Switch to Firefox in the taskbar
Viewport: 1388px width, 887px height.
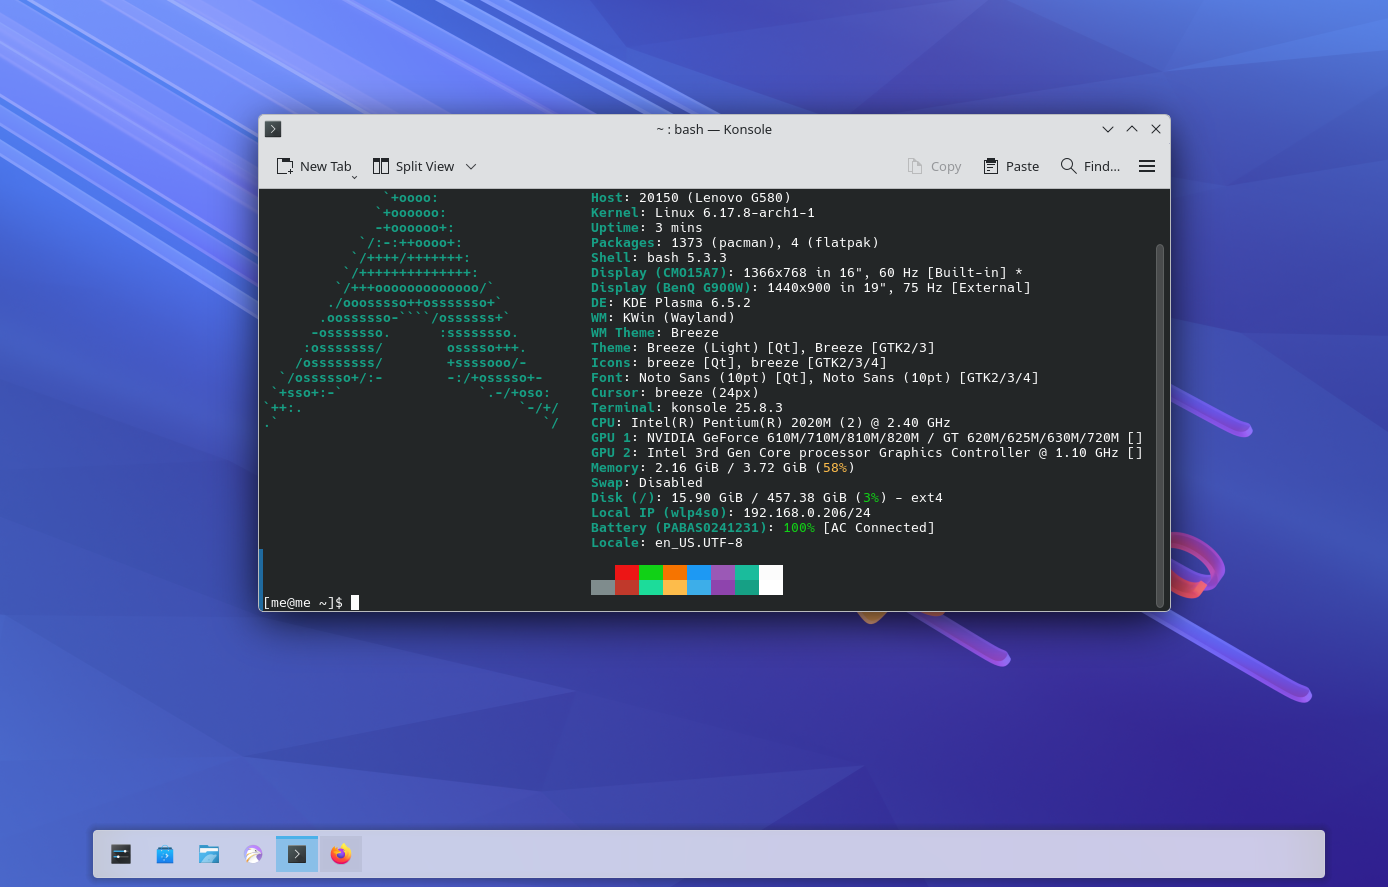(x=341, y=854)
